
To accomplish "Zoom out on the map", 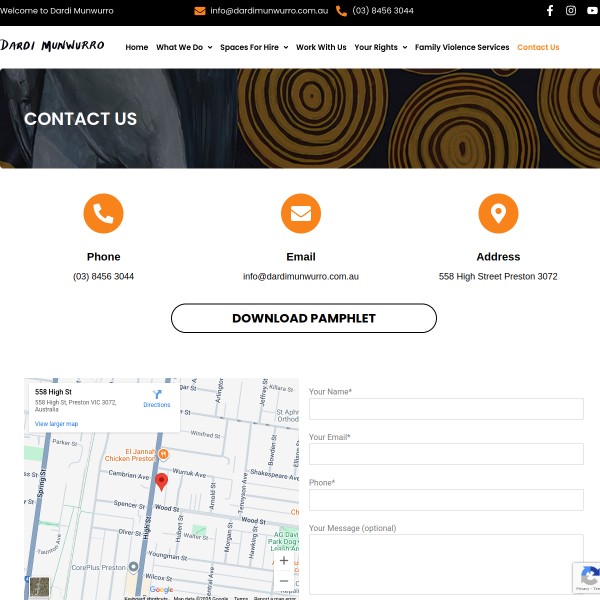I will (x=284, y=581).
